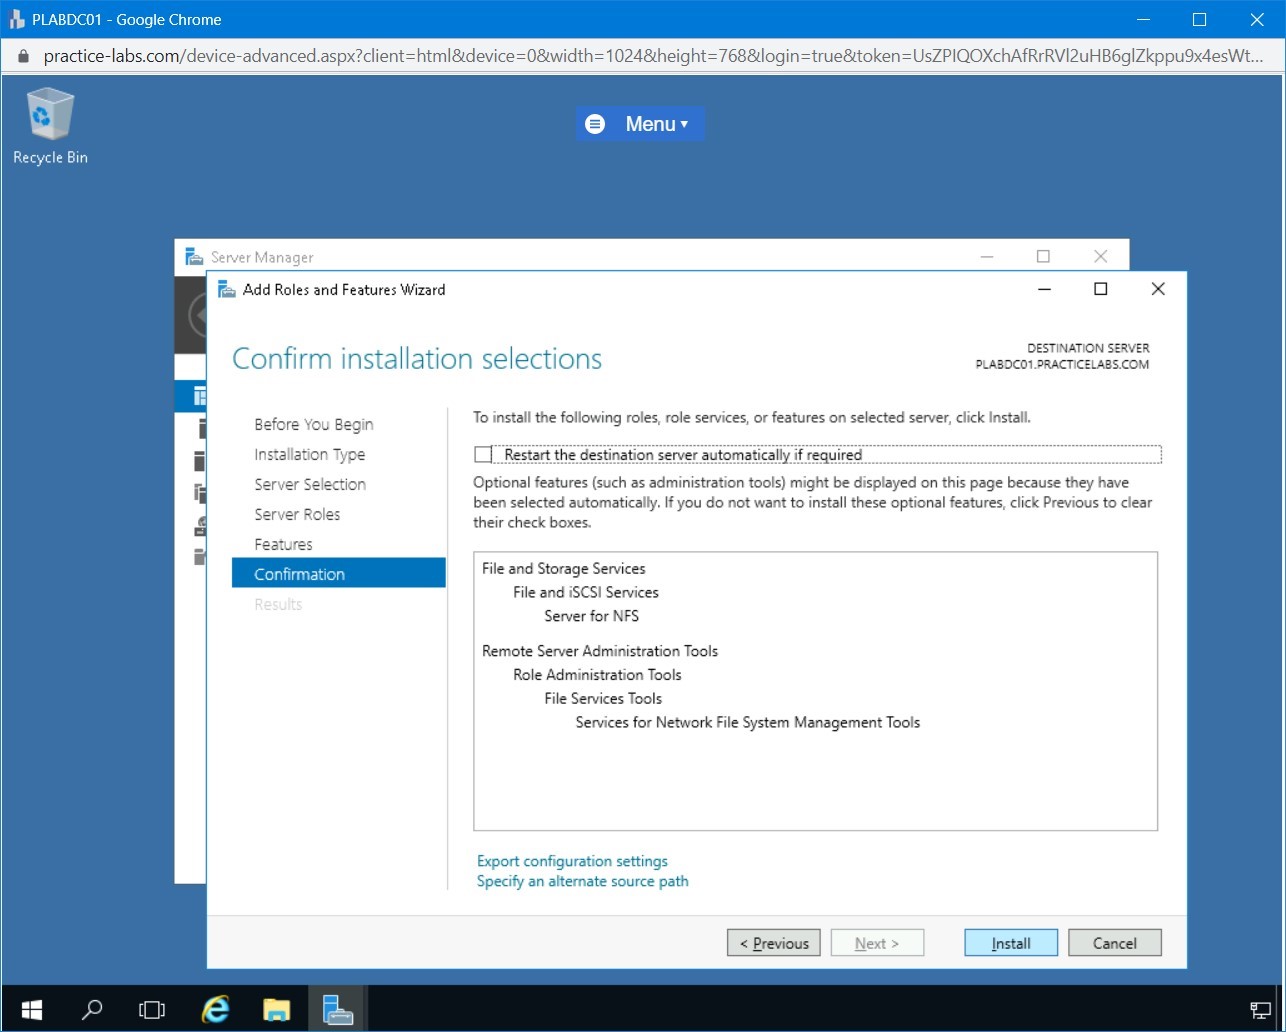Click Specify an alternate source path link
Screen dimensions: 1286x1032
[582, 881]
